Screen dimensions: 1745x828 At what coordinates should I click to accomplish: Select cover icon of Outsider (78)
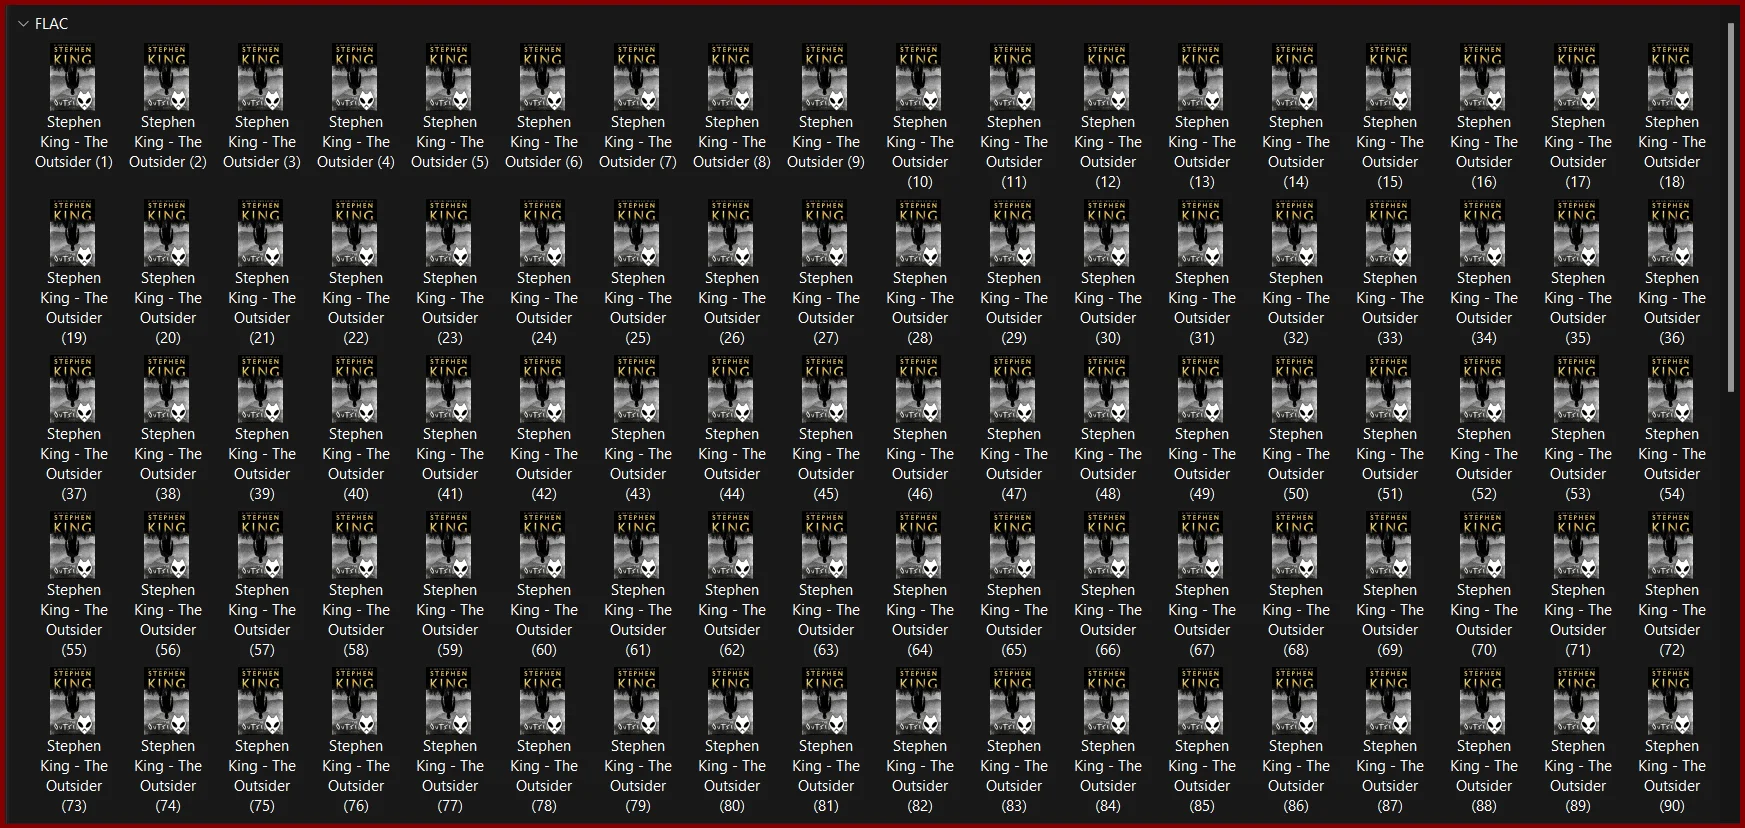point(544,700)
